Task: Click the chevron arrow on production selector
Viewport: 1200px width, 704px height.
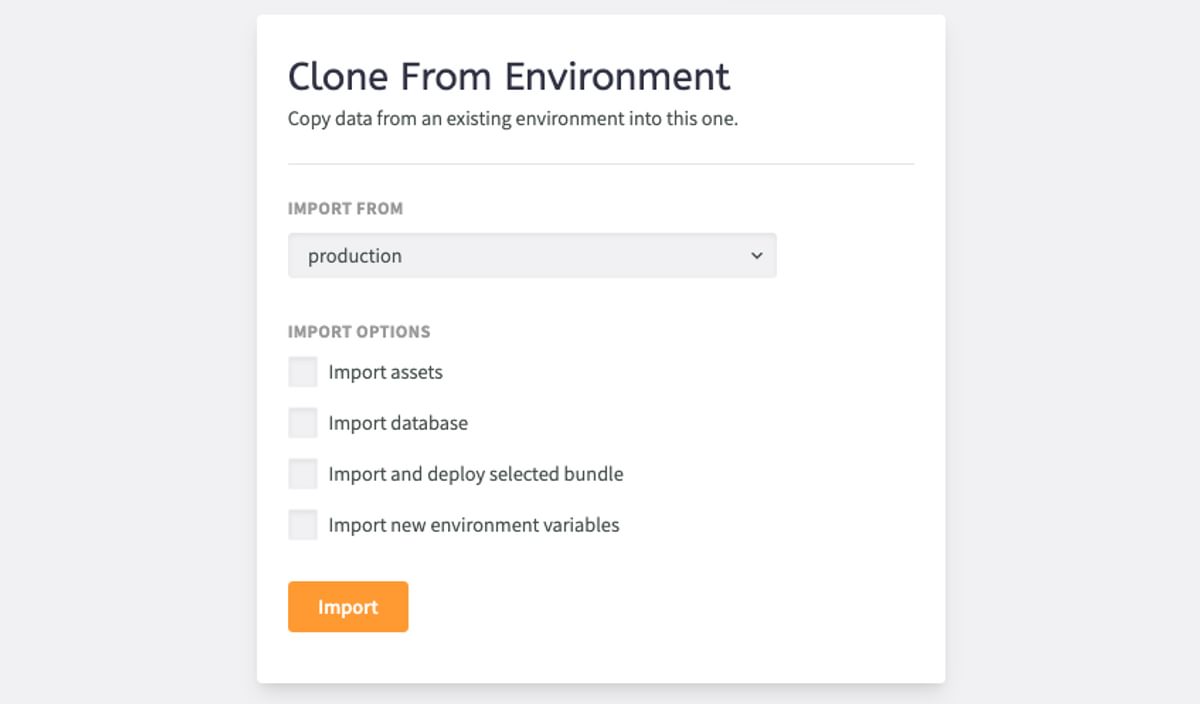Action: [x=757, y=256]
